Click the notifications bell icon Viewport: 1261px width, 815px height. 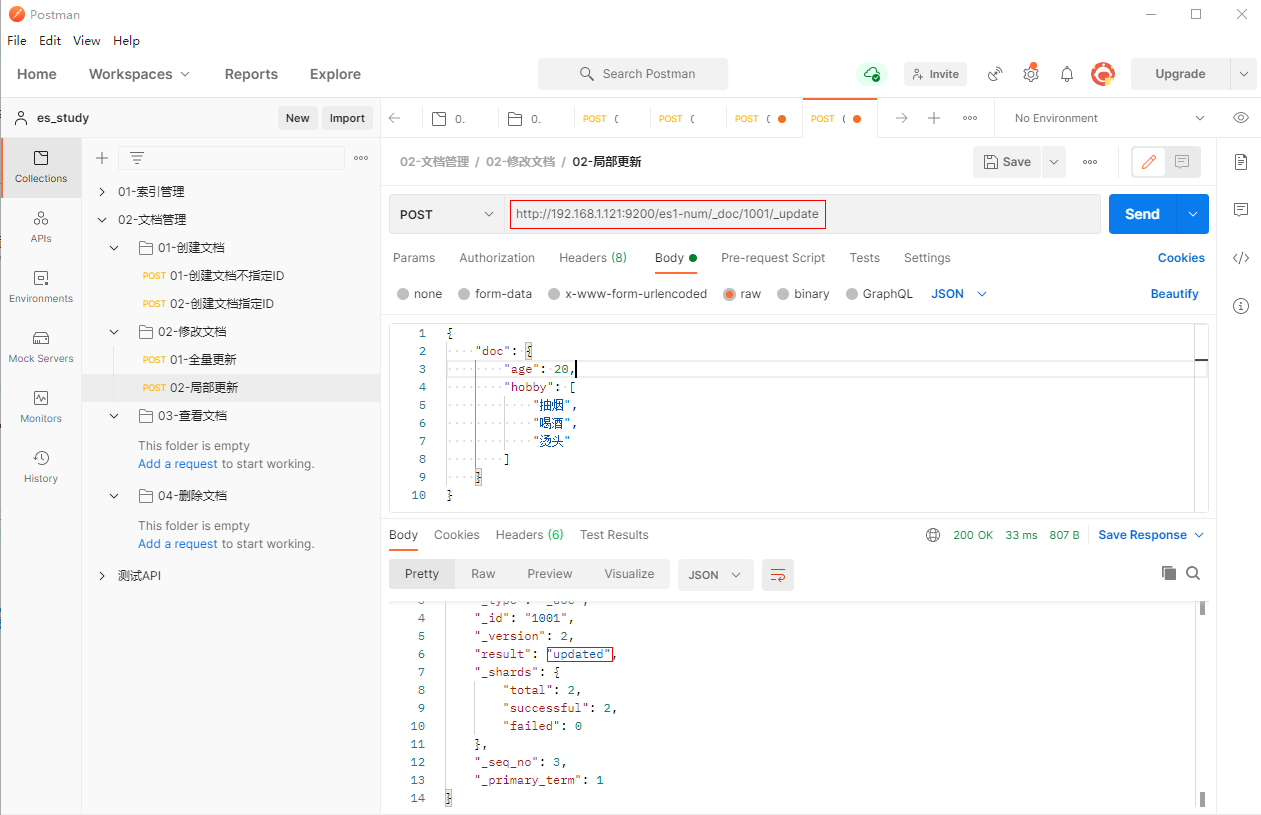tap(1067, 74)
